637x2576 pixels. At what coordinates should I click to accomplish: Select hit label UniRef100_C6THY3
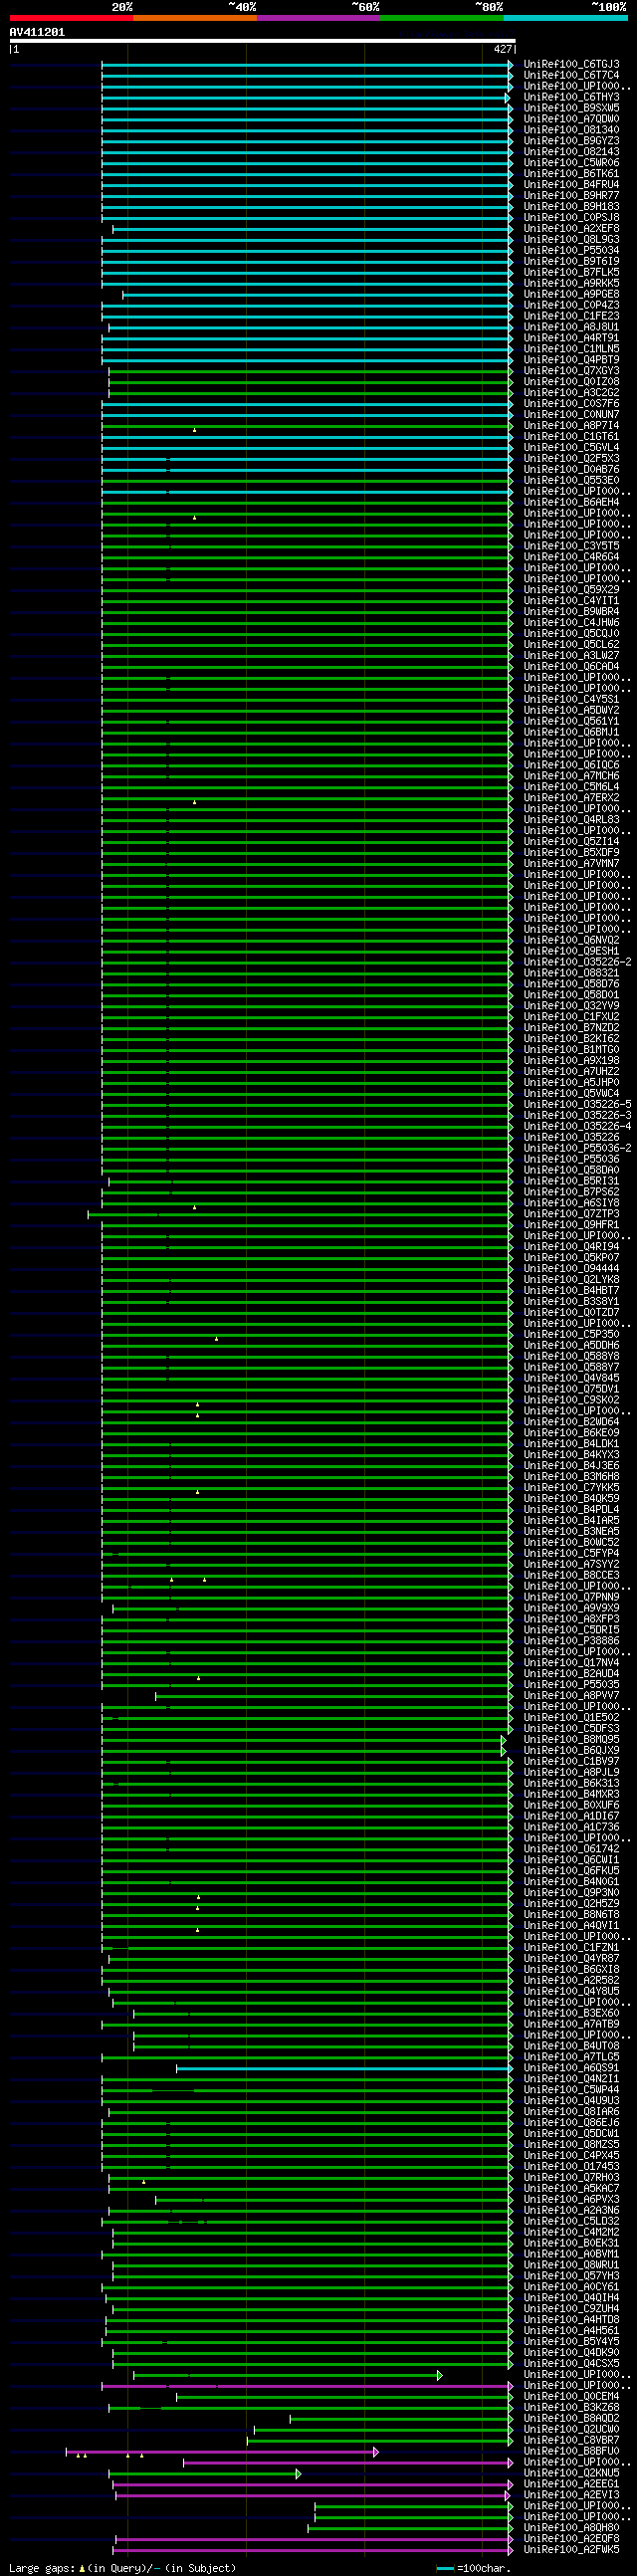571,97
